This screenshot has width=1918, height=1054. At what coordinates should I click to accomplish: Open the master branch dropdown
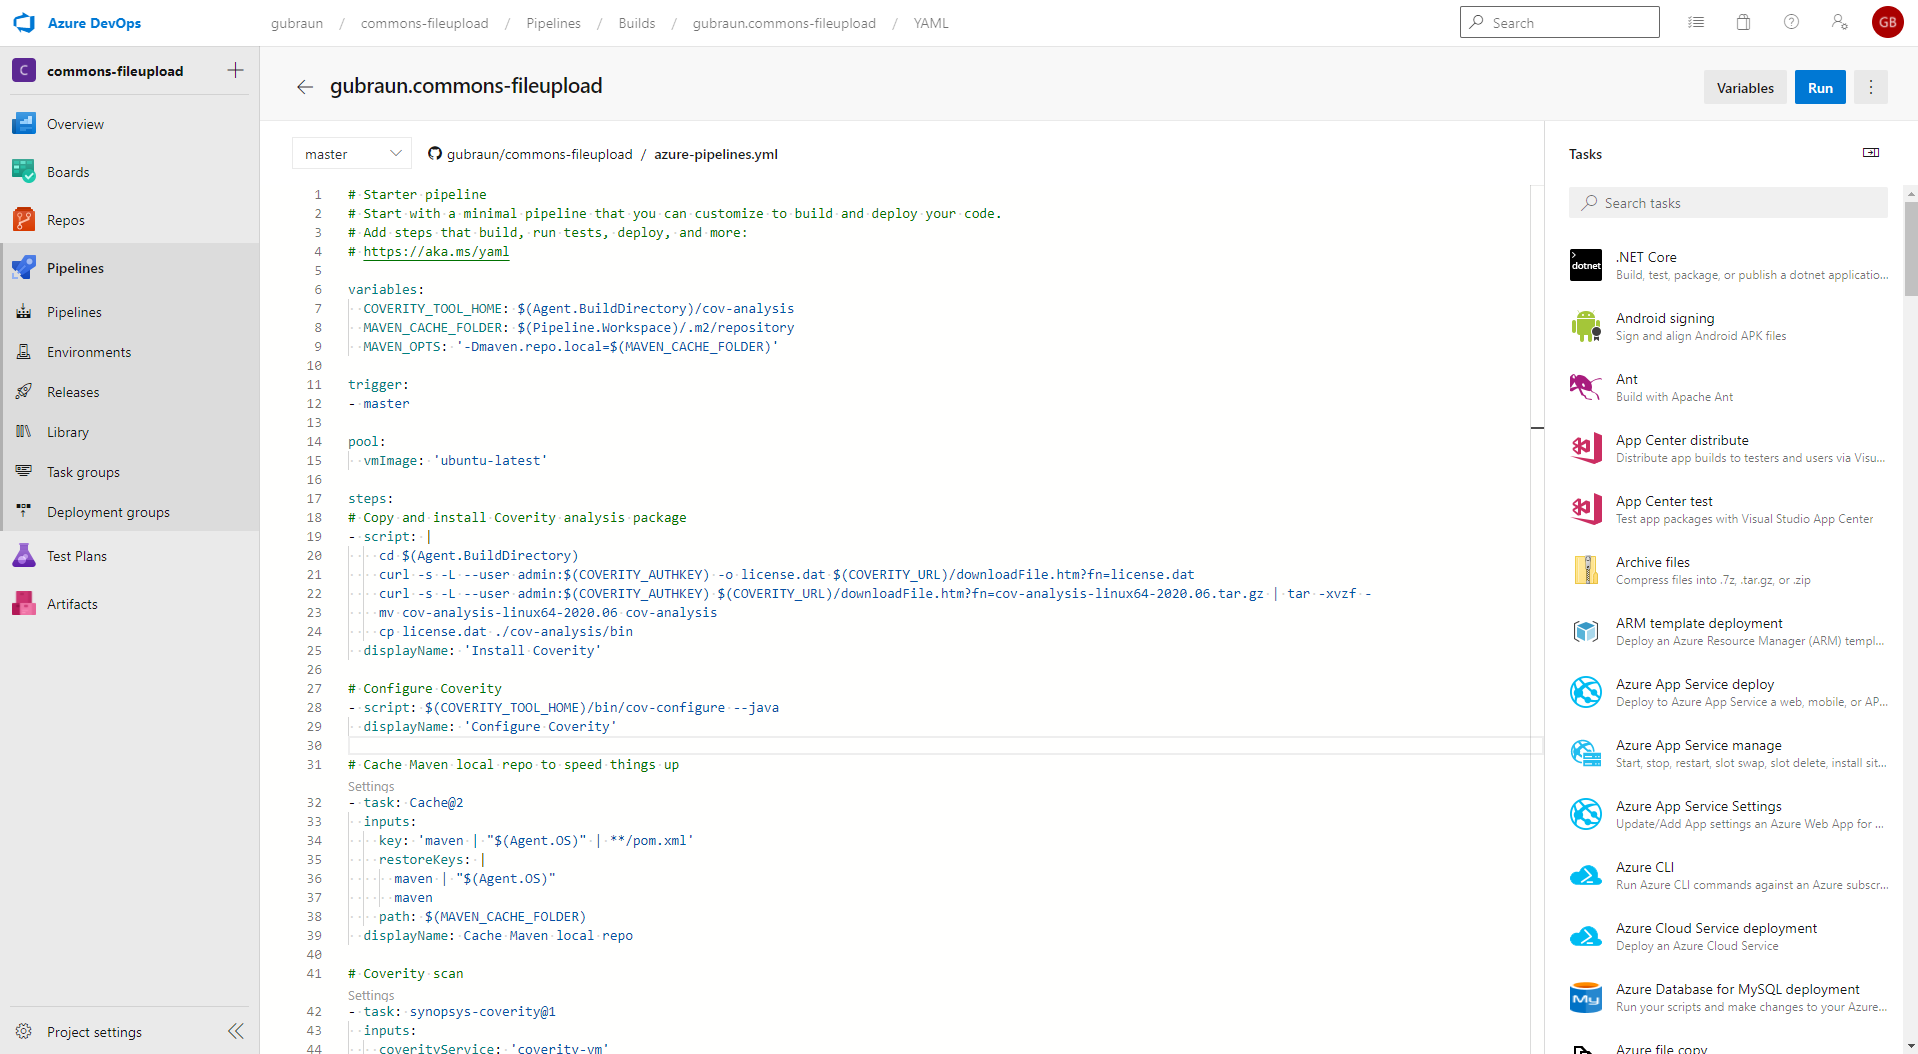[352, 154]
